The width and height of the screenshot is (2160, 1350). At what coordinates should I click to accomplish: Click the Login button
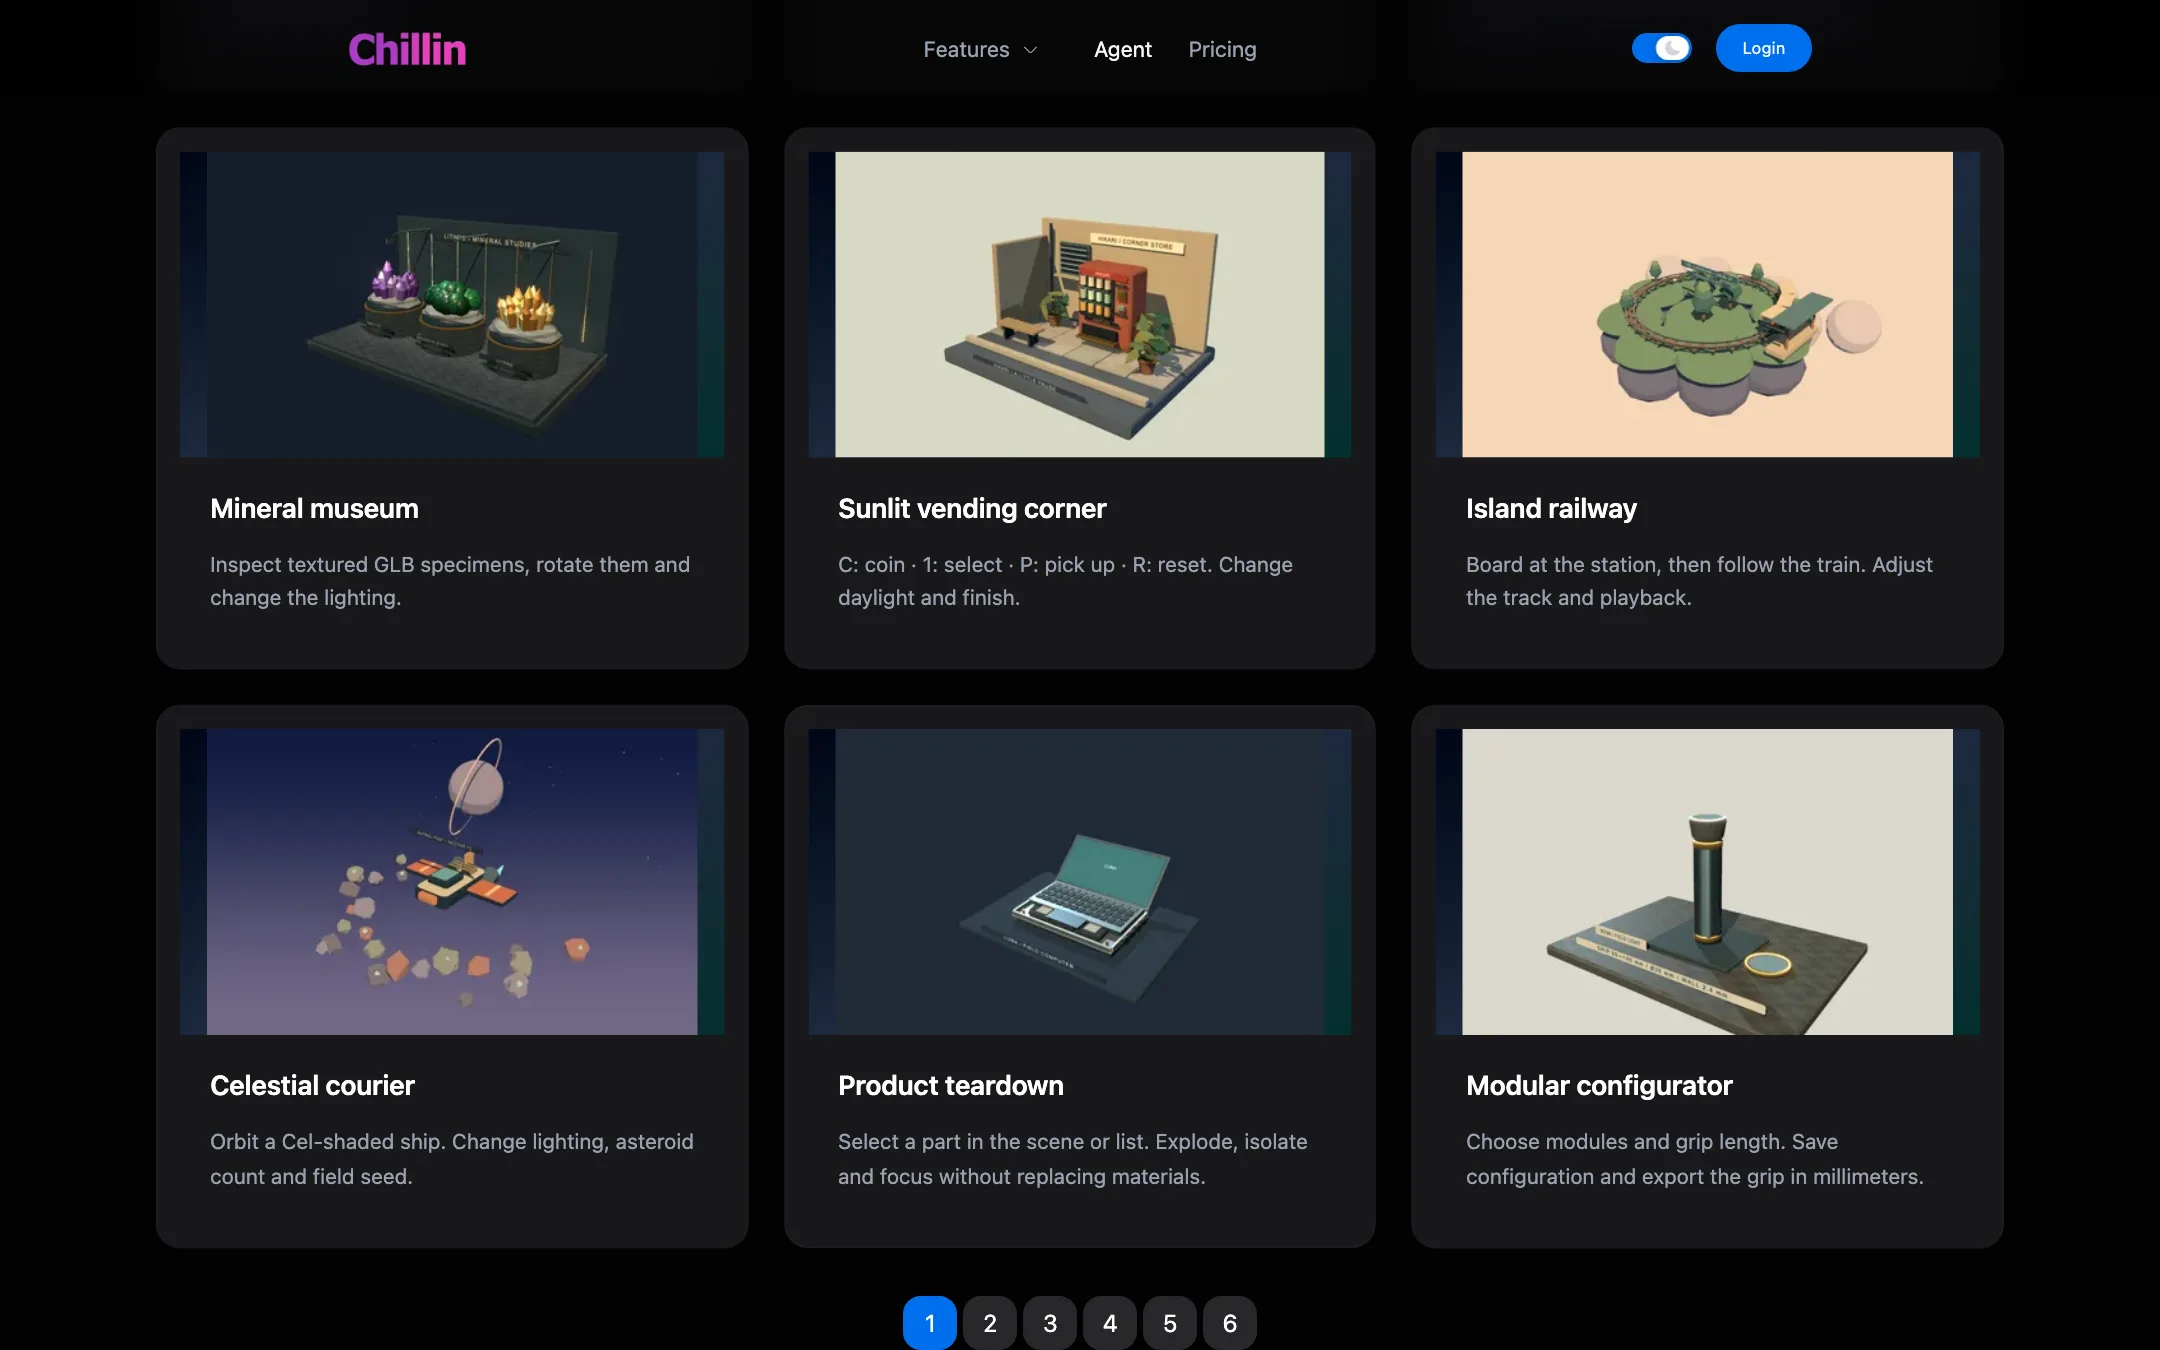1763,48
